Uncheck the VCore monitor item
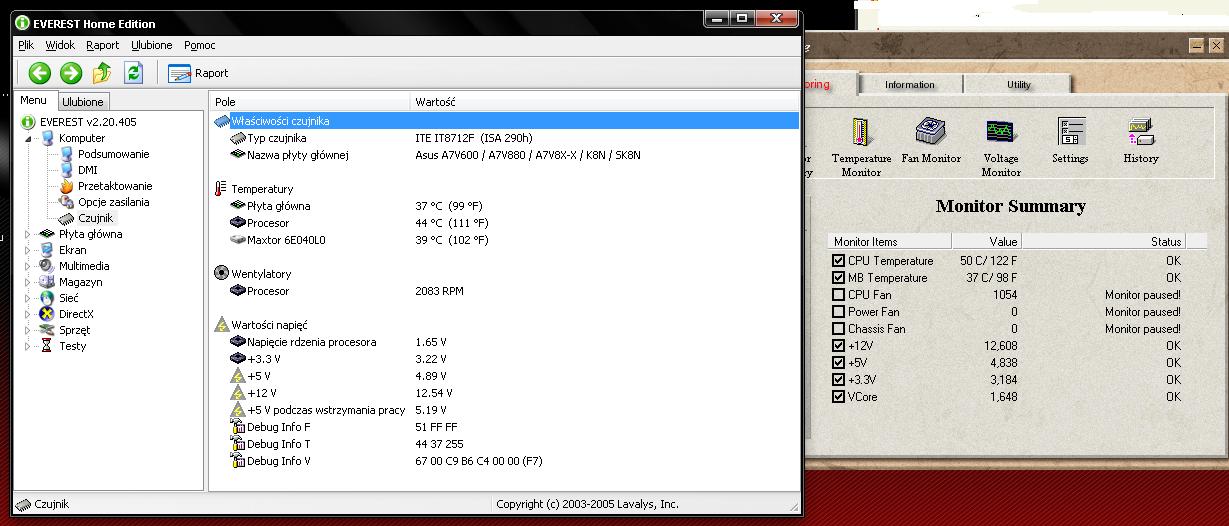This screenshot has height=526, width=1229. pyautogui.click(x=839, y=397)
